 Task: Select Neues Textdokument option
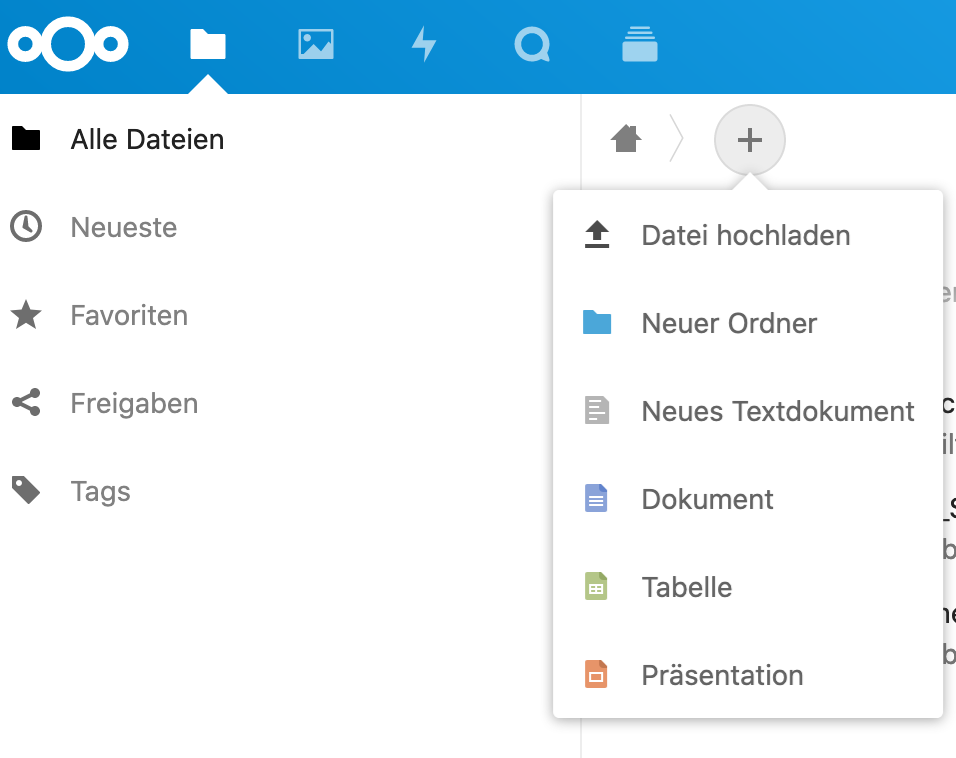point(777,411)
